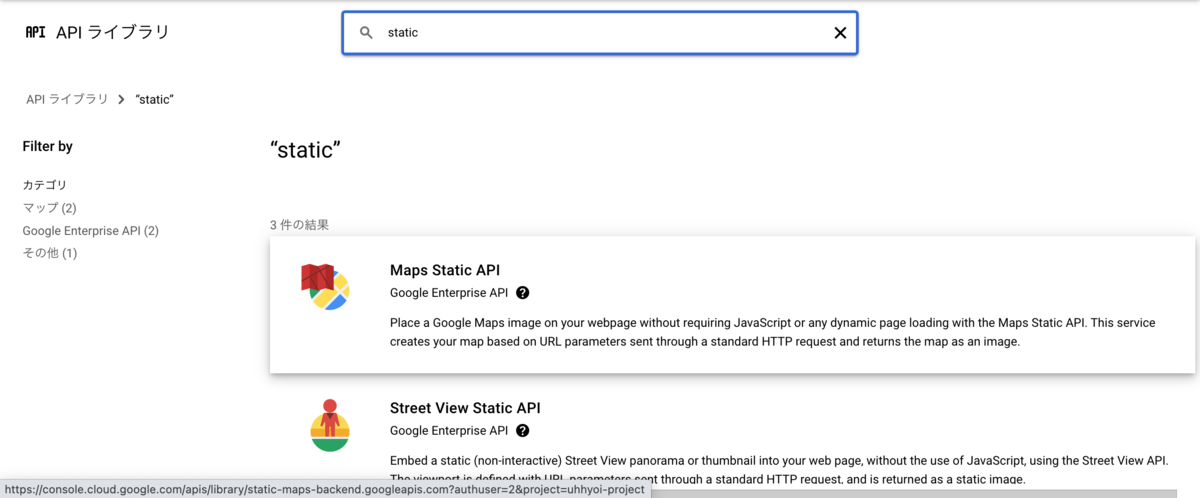The height and width of the screenshot is (498, 1200).
Task: Click into the static search input field
Action: pos(600,33)
